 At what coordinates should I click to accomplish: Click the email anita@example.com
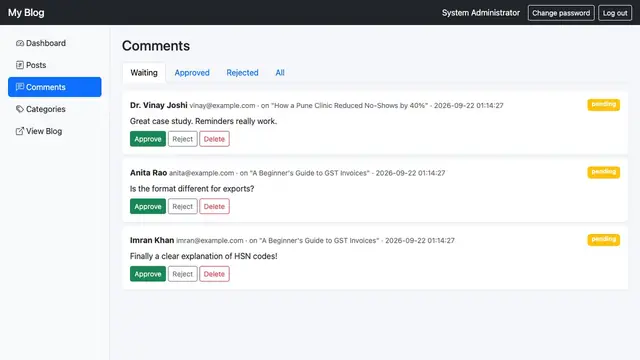coord(202,173)
